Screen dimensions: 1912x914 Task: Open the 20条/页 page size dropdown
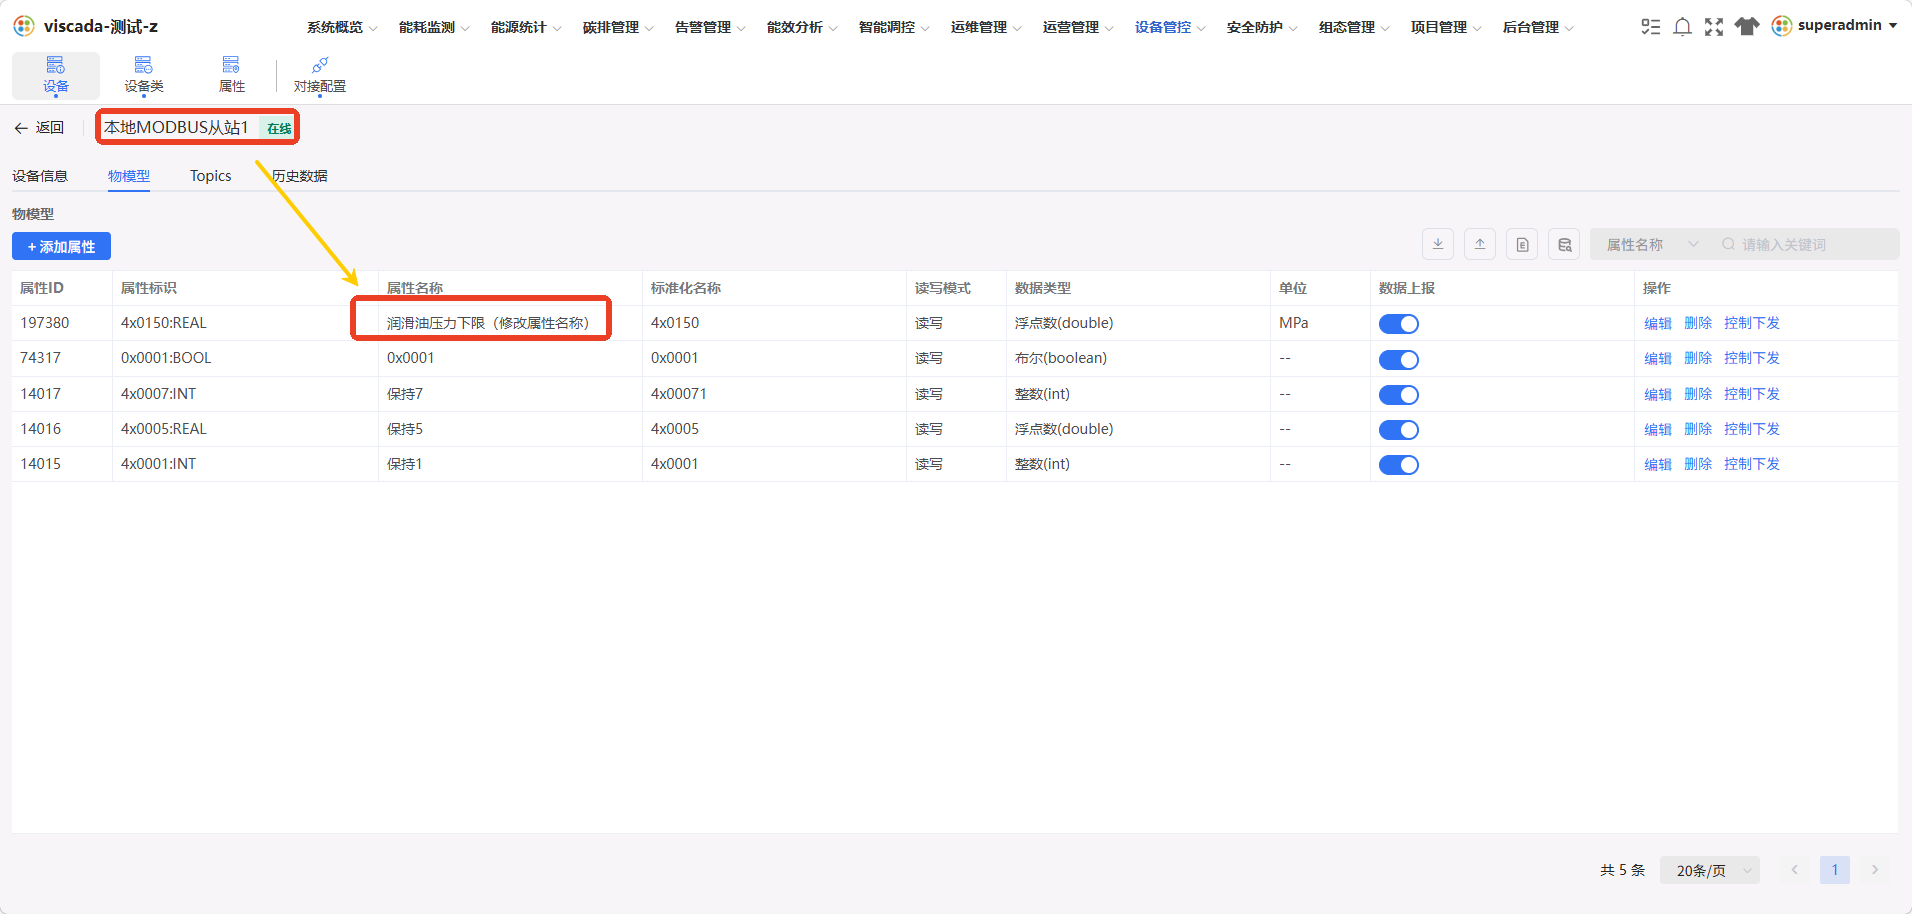pyautogui.click(x=1710, y=870)
